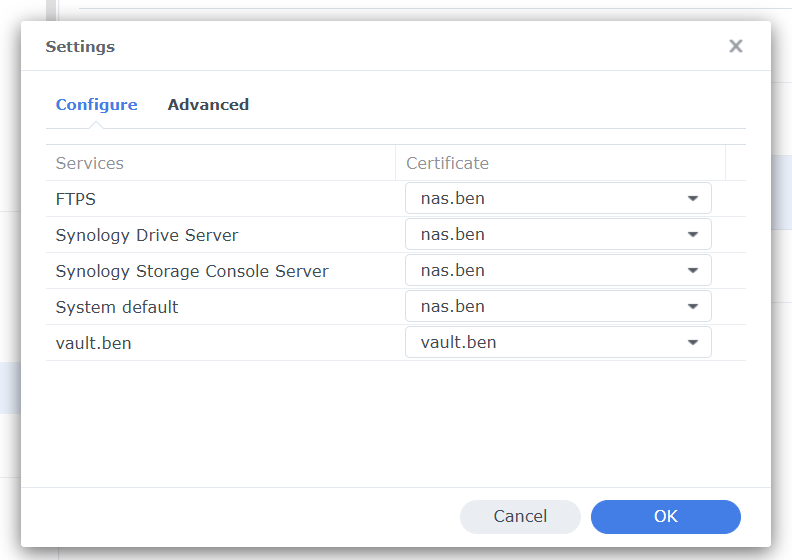Close the Settings dialog with the X

click(736, 46)
